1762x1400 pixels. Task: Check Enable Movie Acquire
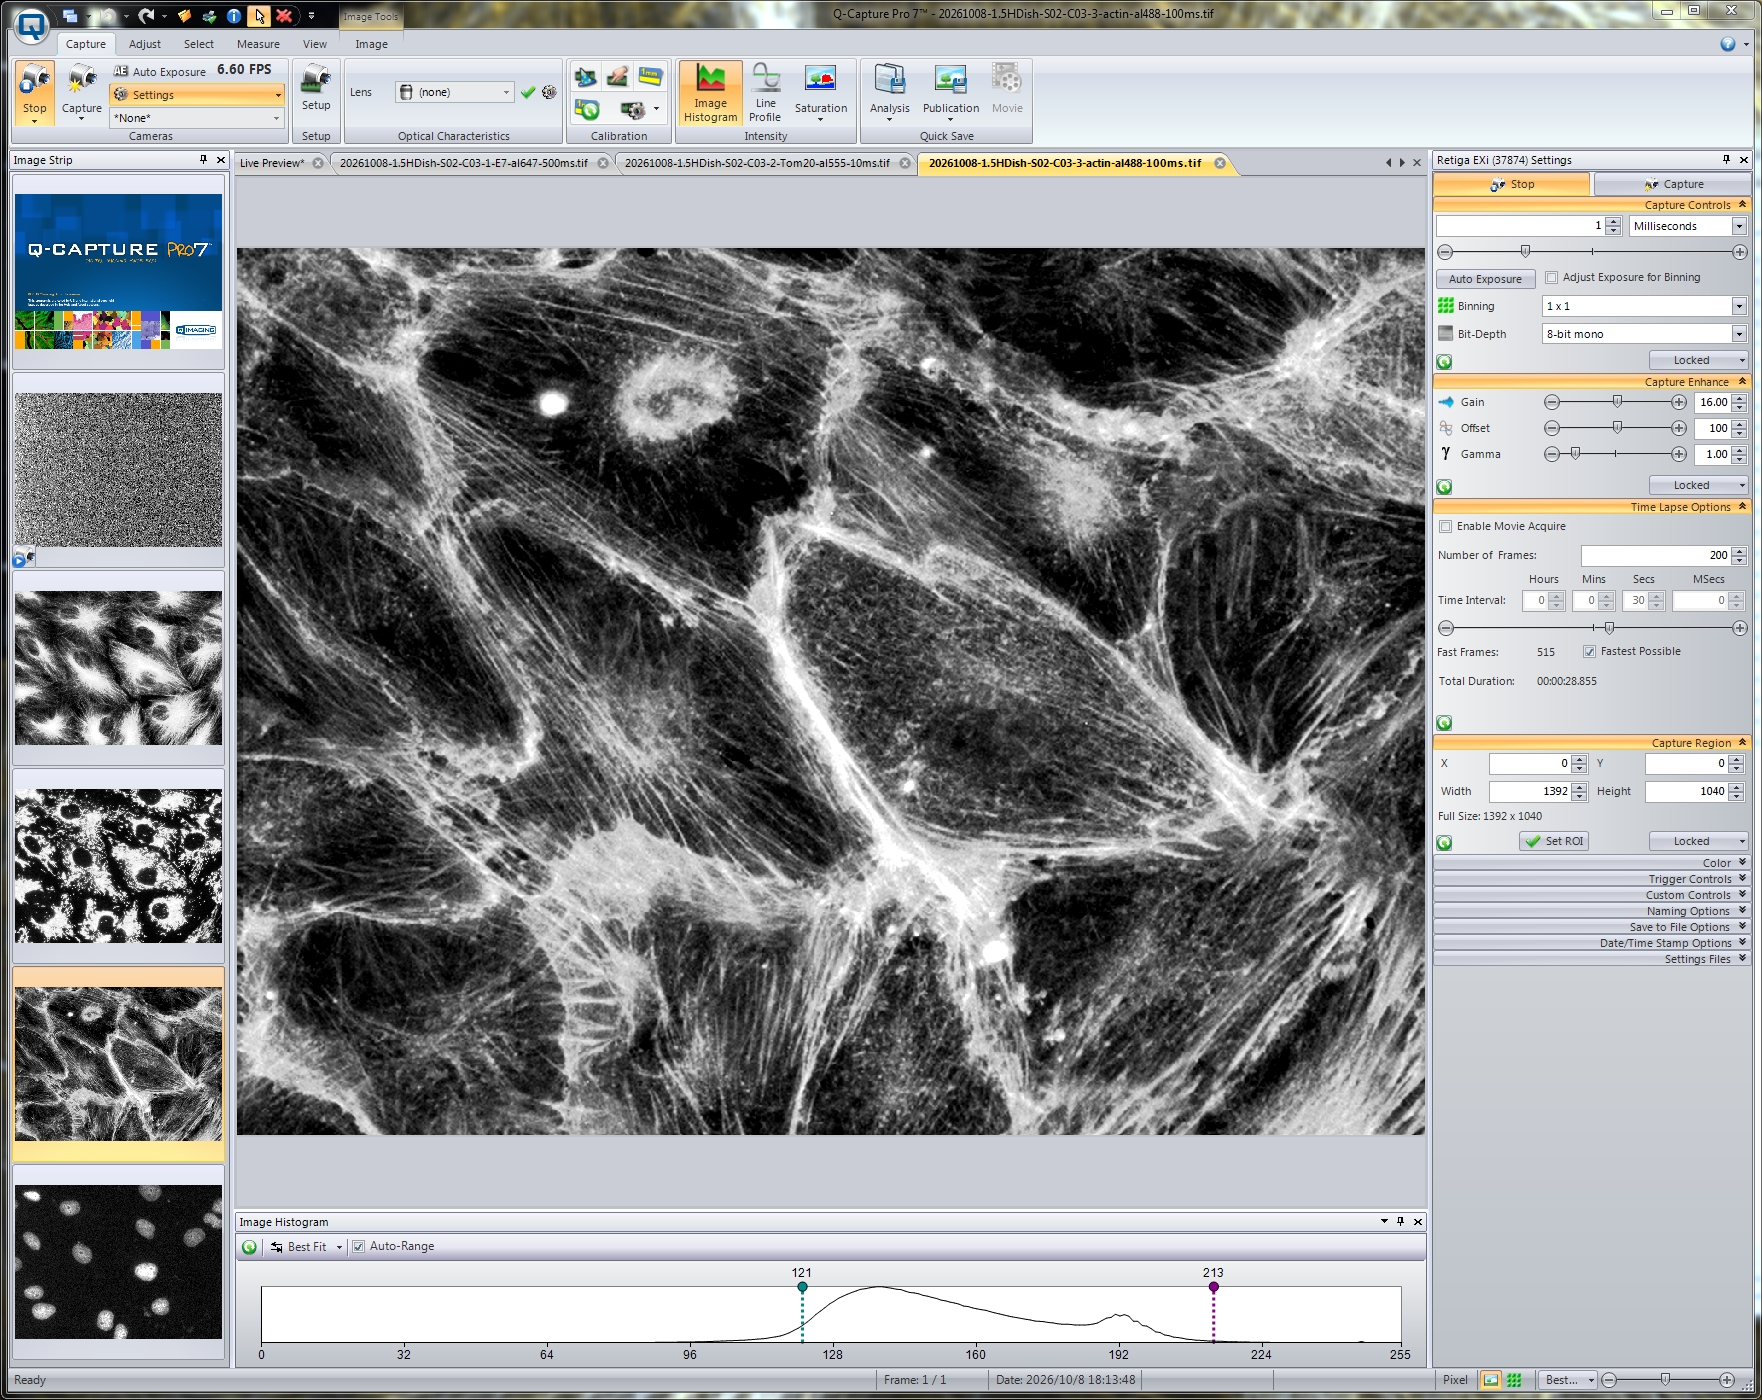tap(1445, 527)
